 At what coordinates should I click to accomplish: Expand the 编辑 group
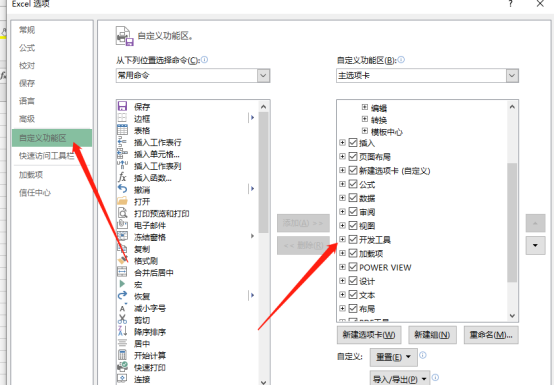365,107
